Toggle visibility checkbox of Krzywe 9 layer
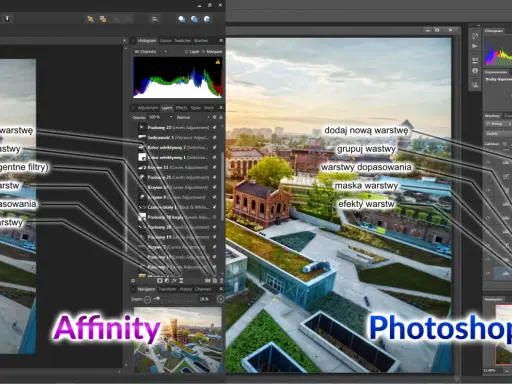 [x=215, y=197]
